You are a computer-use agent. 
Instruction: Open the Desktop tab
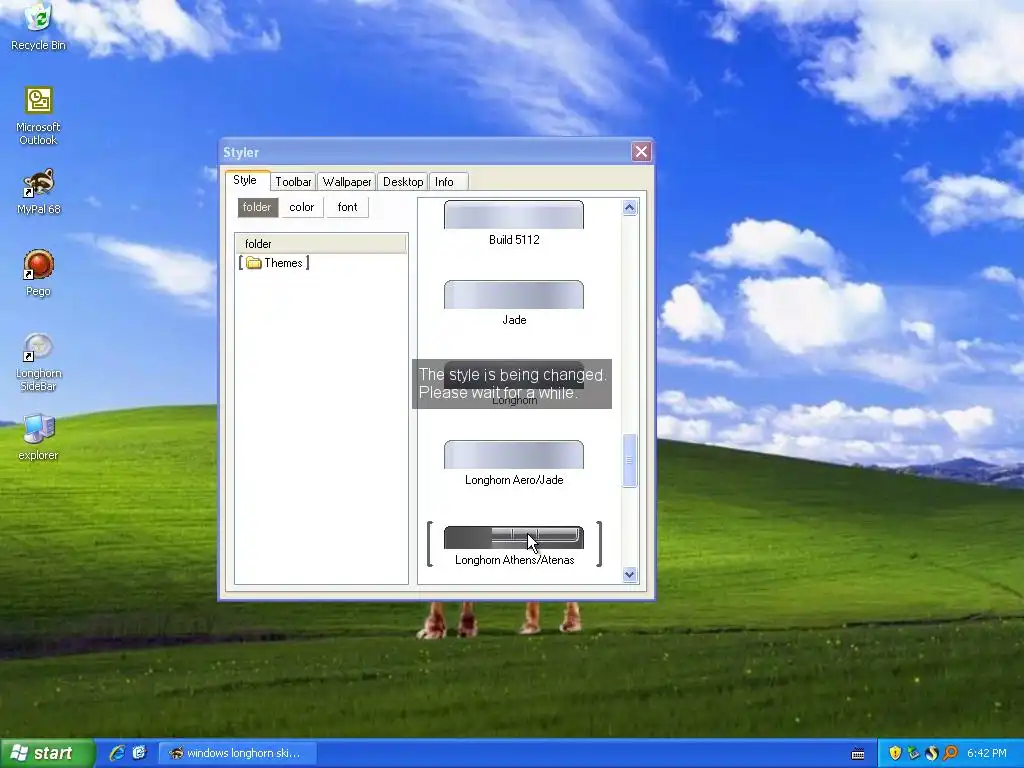point(403,182)
